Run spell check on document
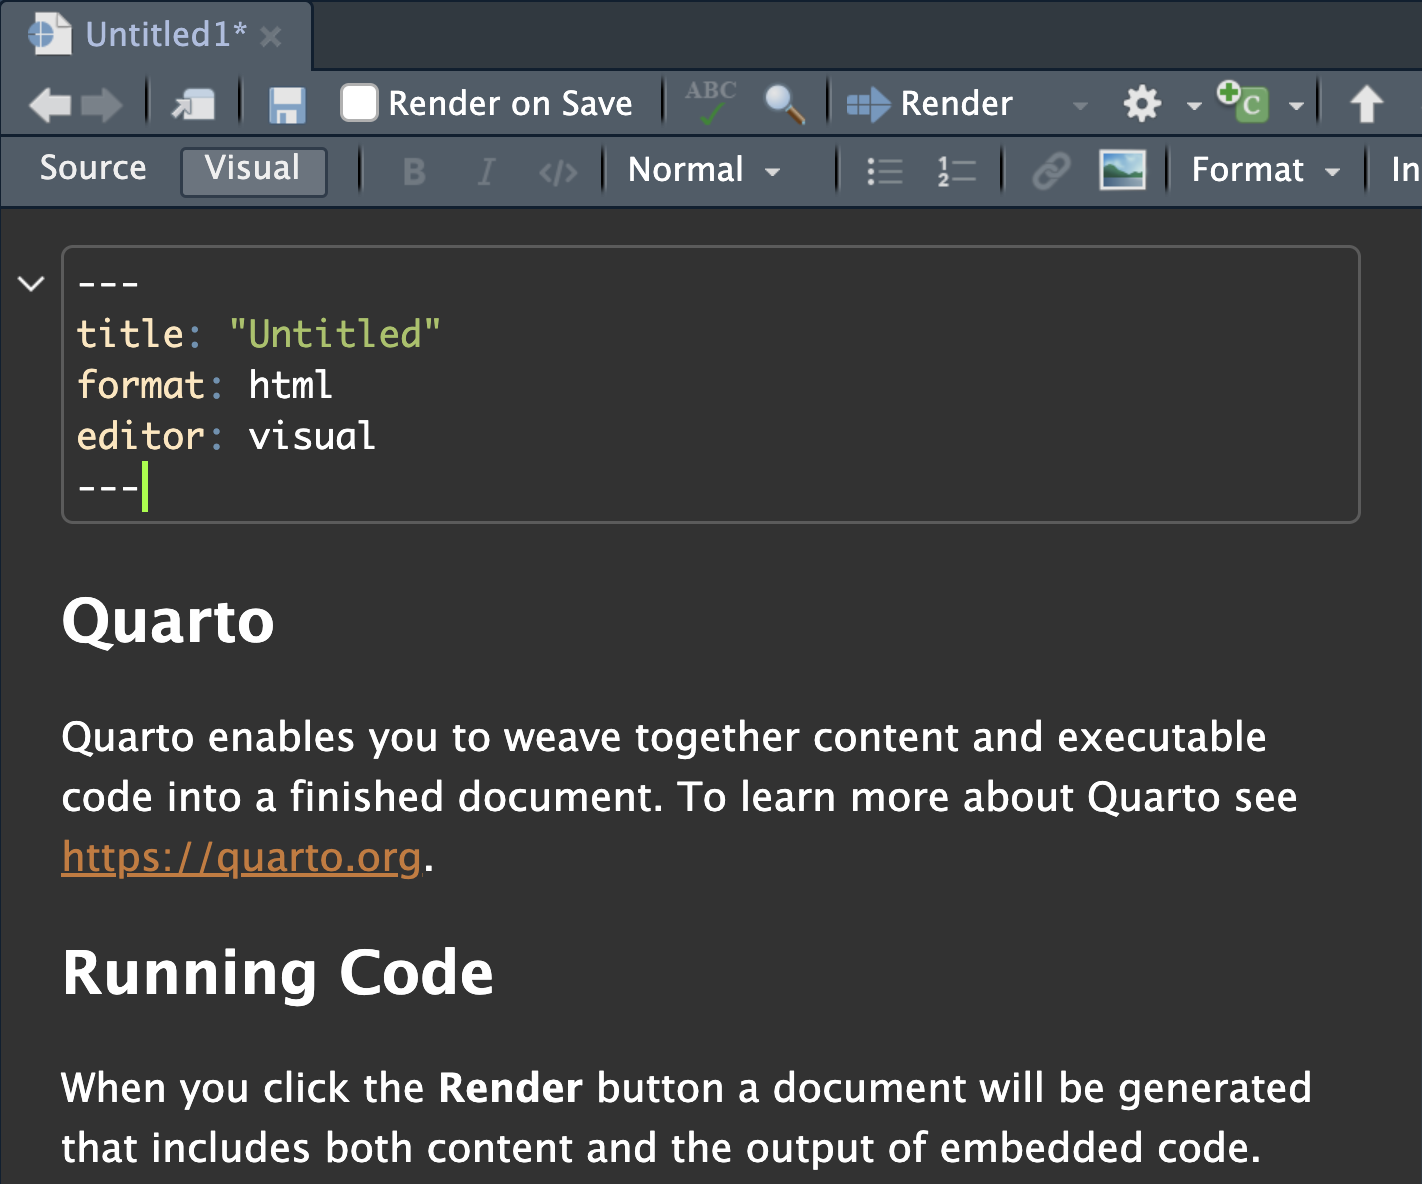 711,103
